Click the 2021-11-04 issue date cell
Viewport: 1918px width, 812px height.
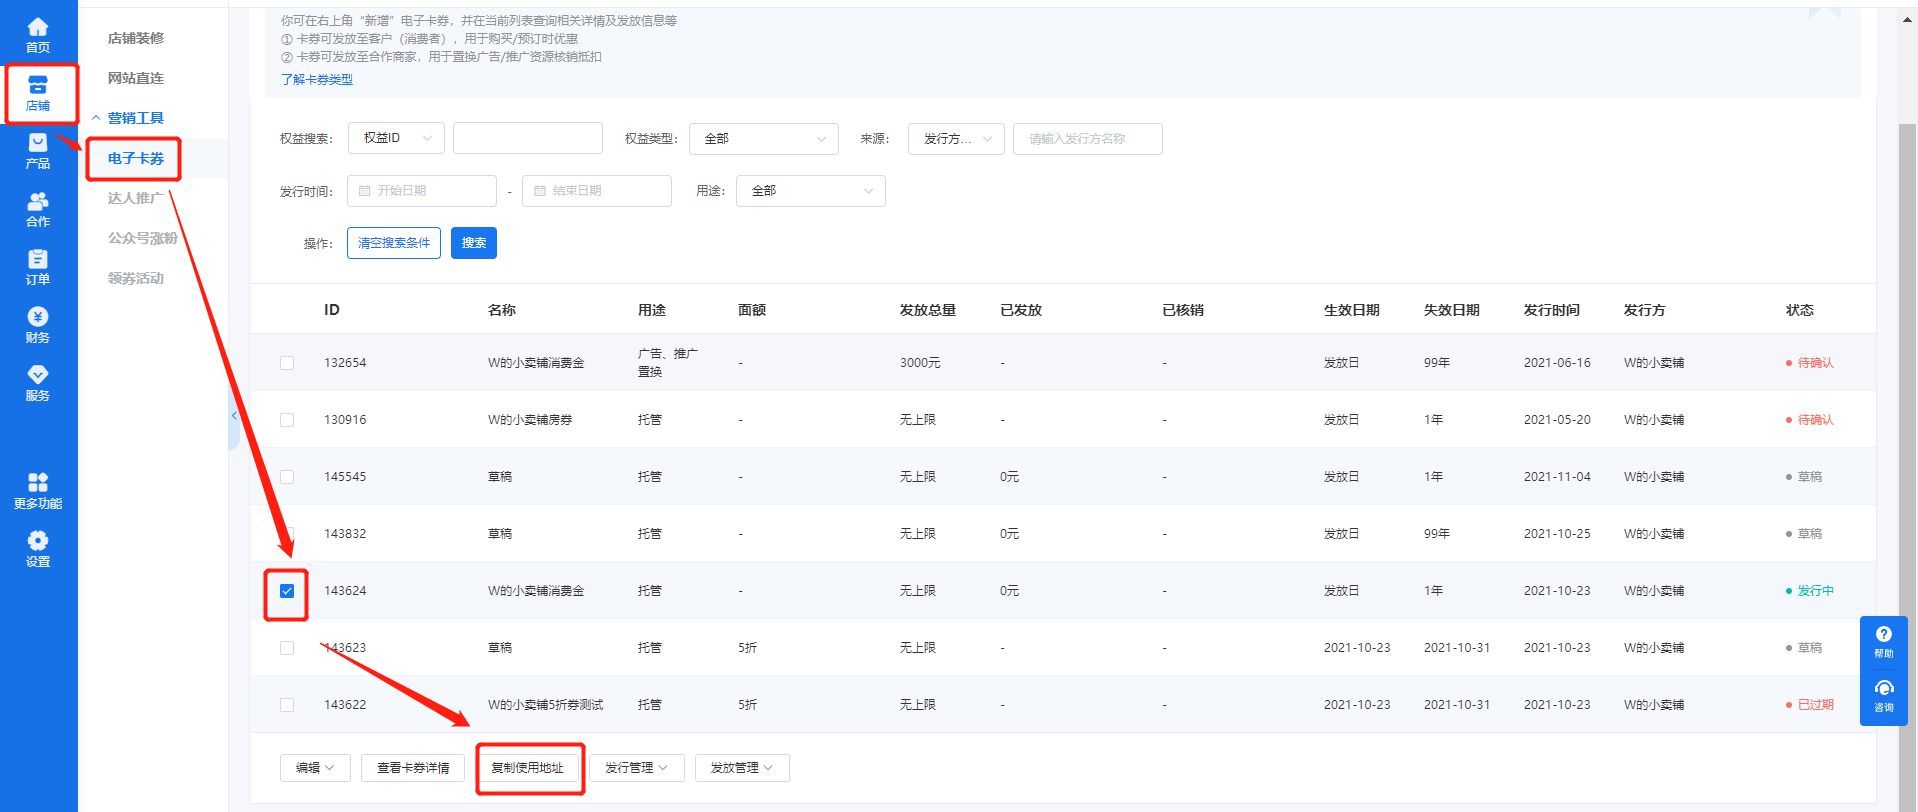tap(1557, 477)
